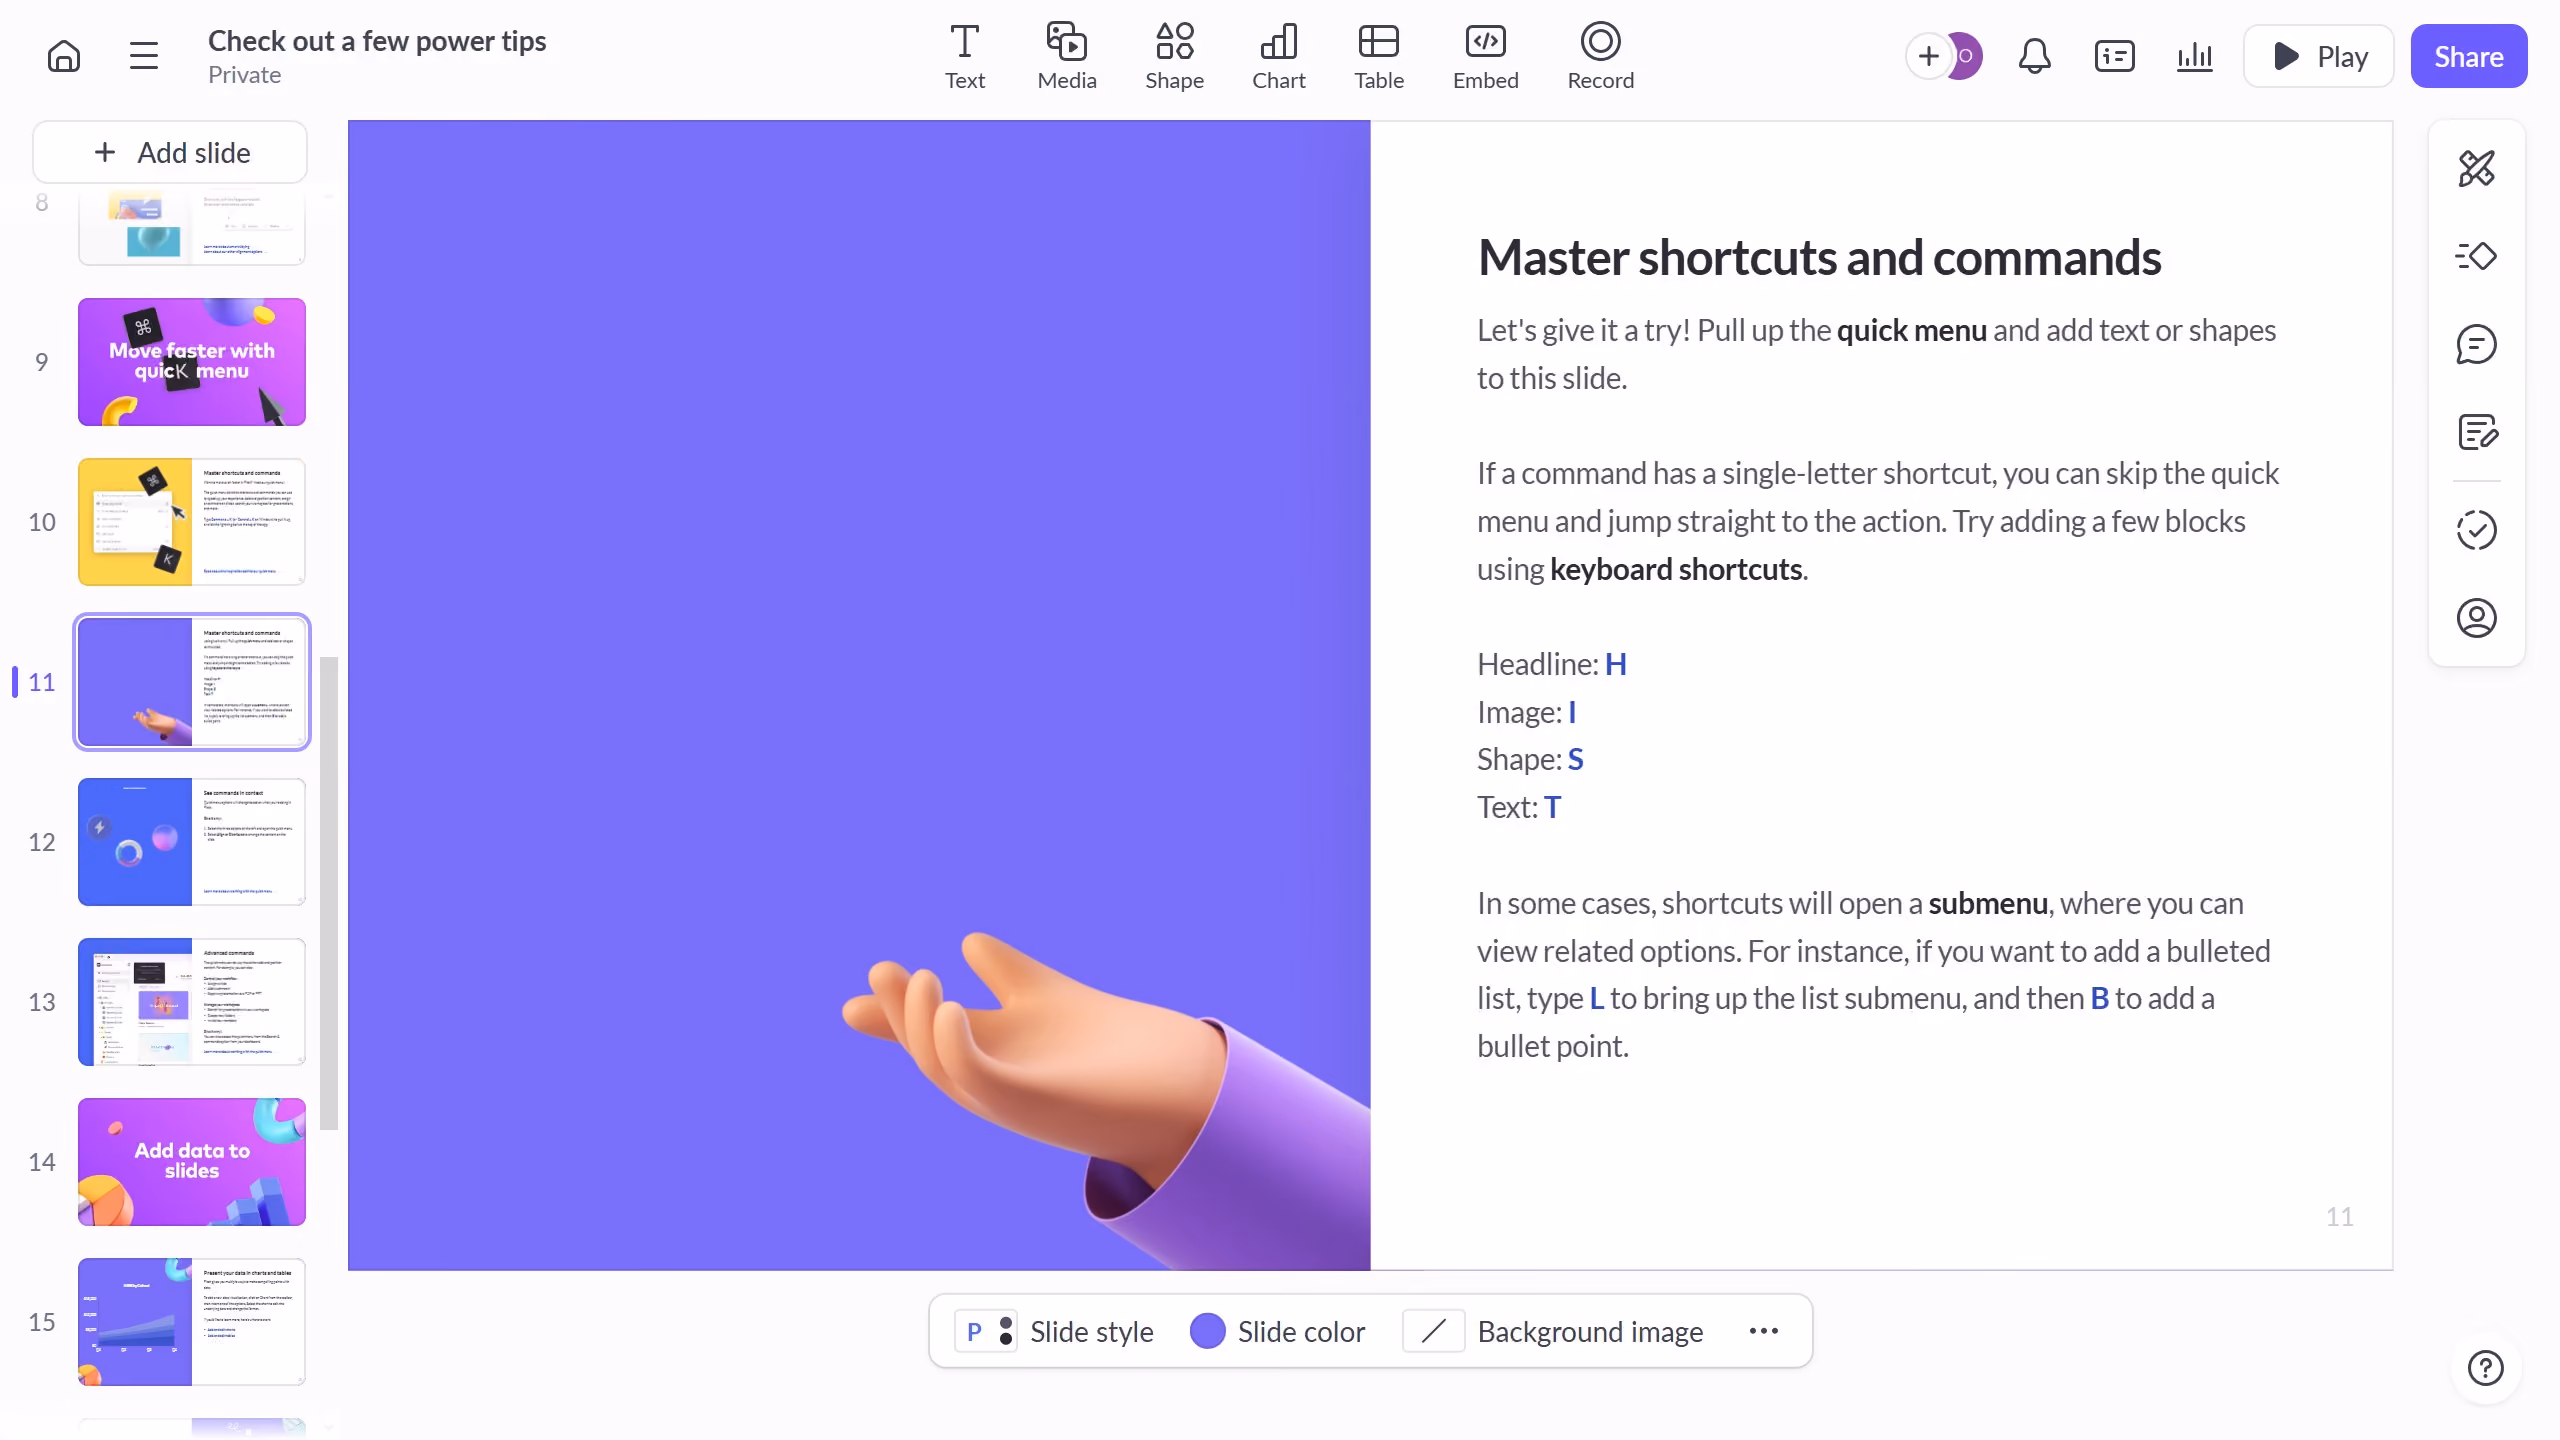Click the 'quick menu' bold text
The height and width of the screenshot is (1440, 2560).
[1912, 331]
